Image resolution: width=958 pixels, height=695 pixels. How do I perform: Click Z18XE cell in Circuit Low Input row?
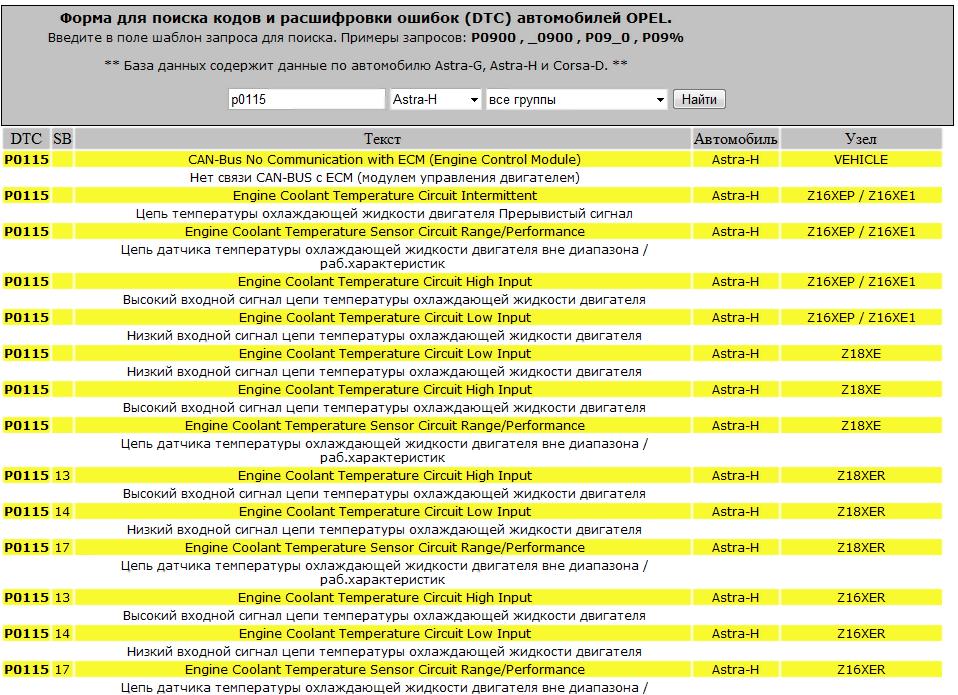click(x=860, y=353)
